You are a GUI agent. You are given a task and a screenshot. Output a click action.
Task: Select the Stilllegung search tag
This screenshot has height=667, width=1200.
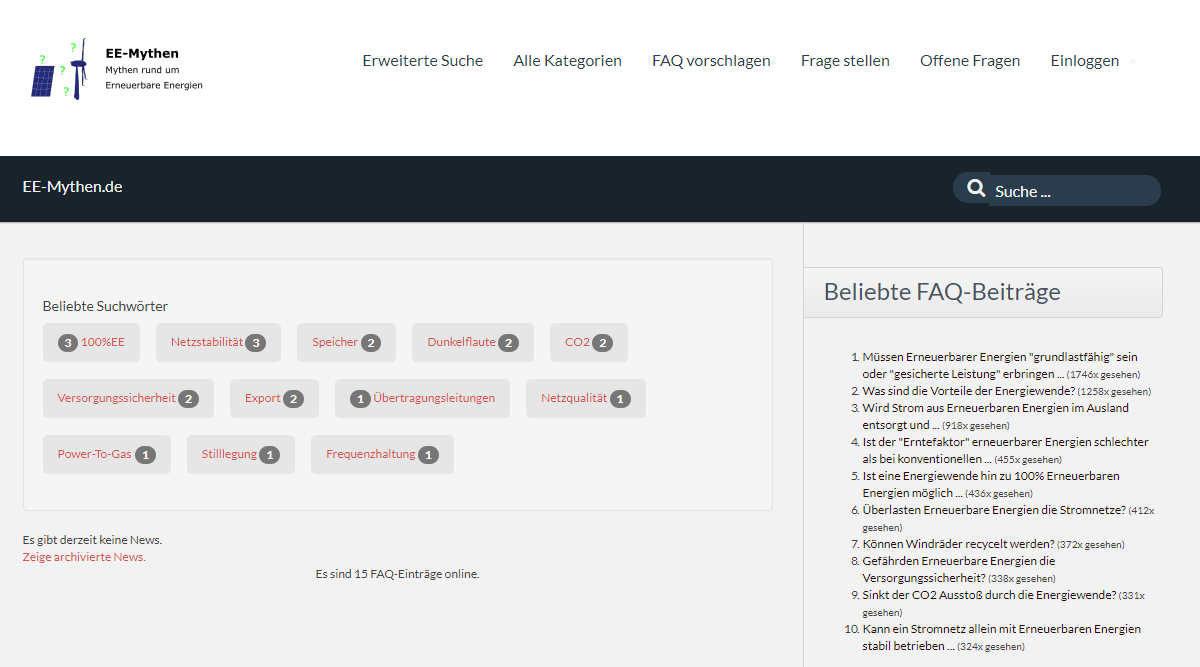[241, 454]
